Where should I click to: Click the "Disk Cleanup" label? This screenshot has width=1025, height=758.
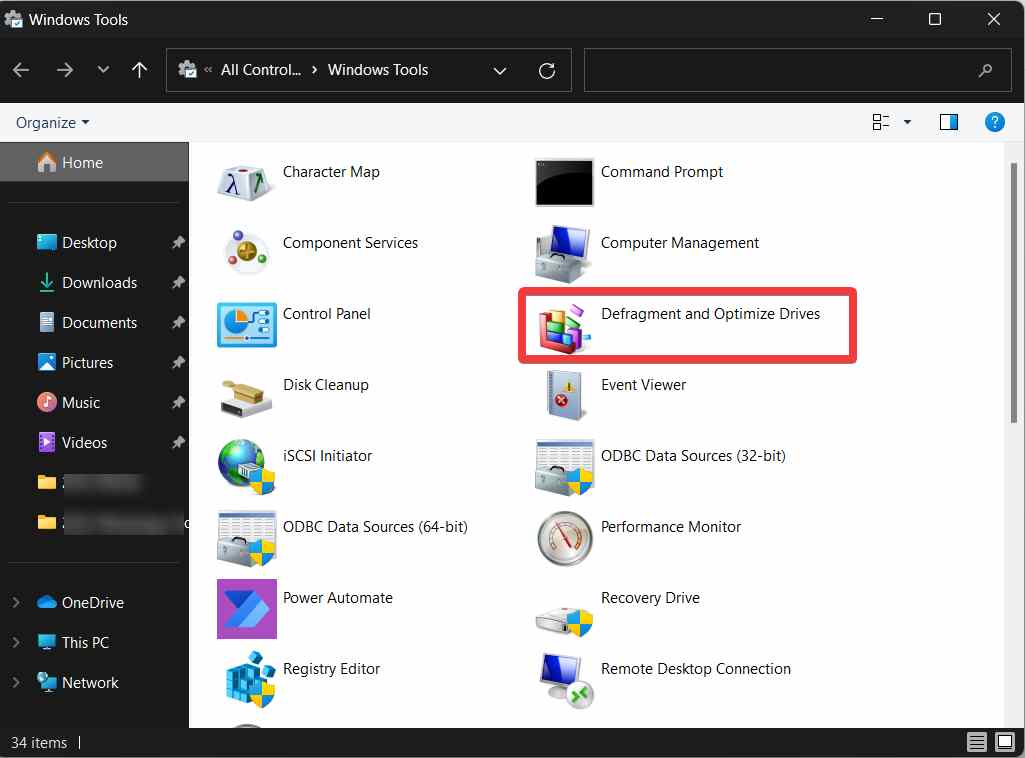click(326, 385)
